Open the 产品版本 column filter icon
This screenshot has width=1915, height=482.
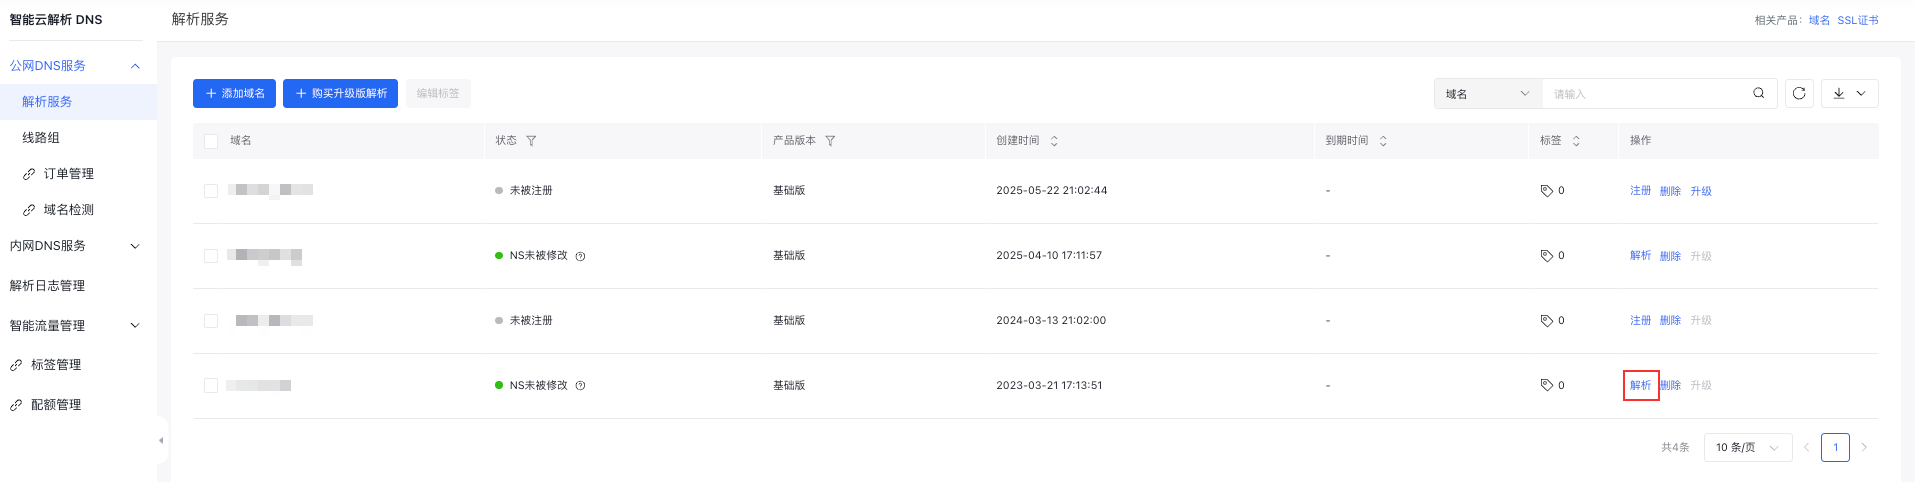click(830, 141)
